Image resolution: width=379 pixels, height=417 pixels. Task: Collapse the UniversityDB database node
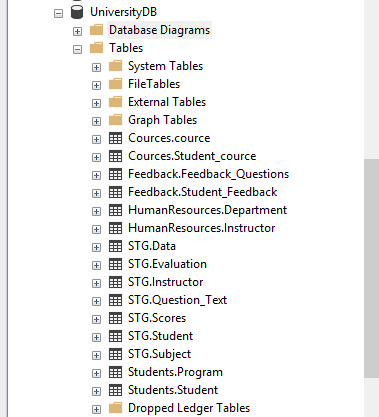click(58, 13)
